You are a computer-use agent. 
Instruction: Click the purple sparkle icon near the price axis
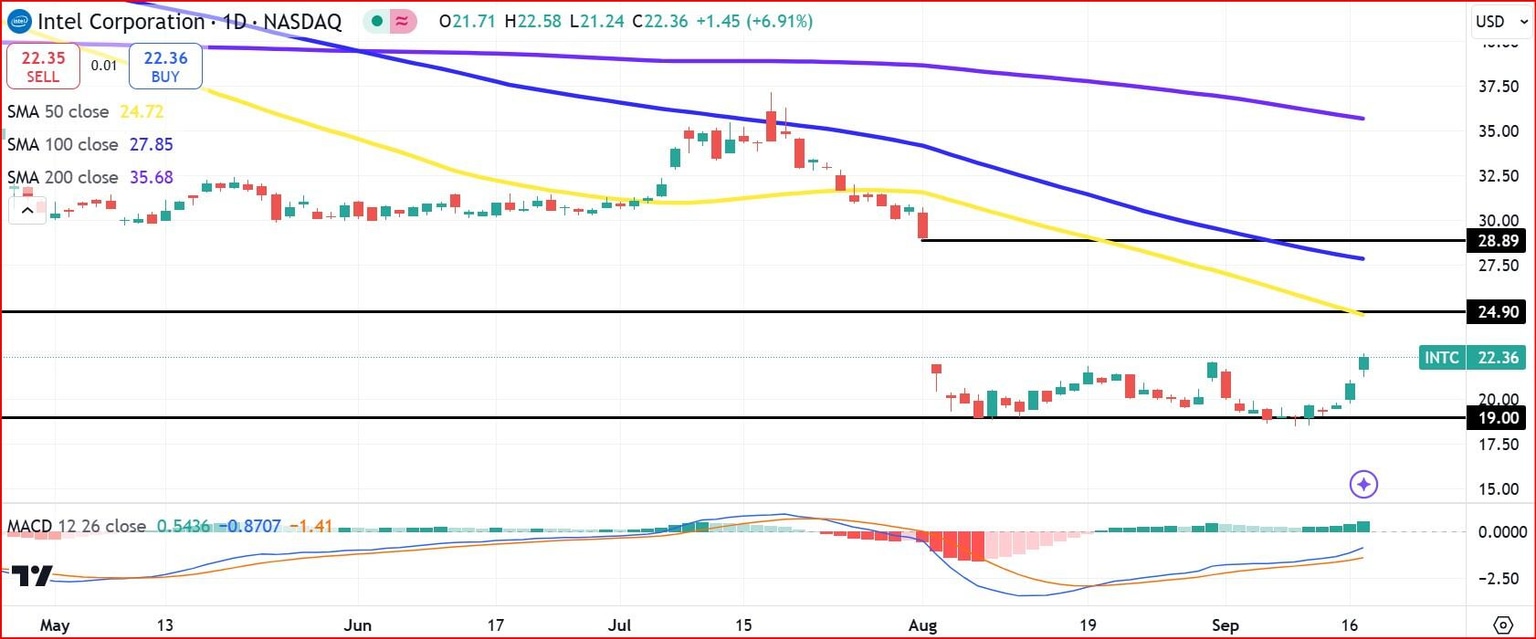(x=1364, y=485)
